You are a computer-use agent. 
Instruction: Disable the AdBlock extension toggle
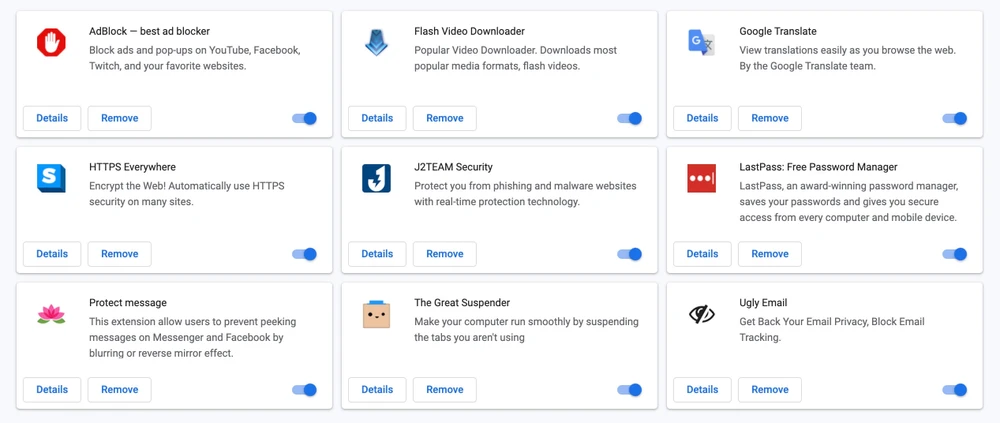point(305,118)
